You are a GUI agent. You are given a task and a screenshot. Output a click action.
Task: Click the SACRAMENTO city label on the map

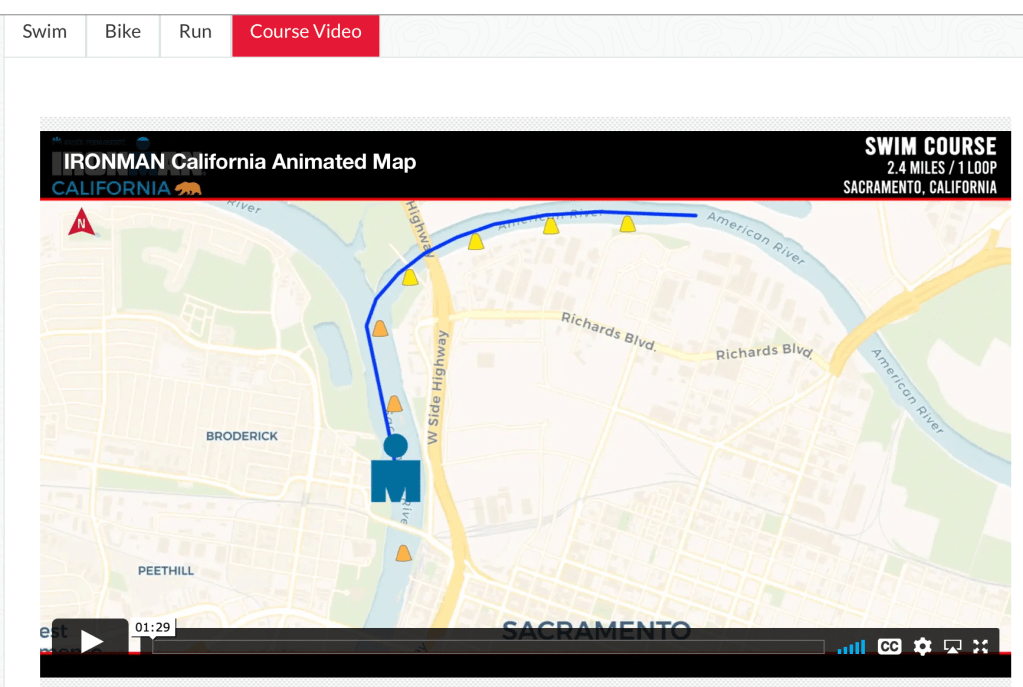(x=595, y=631)
